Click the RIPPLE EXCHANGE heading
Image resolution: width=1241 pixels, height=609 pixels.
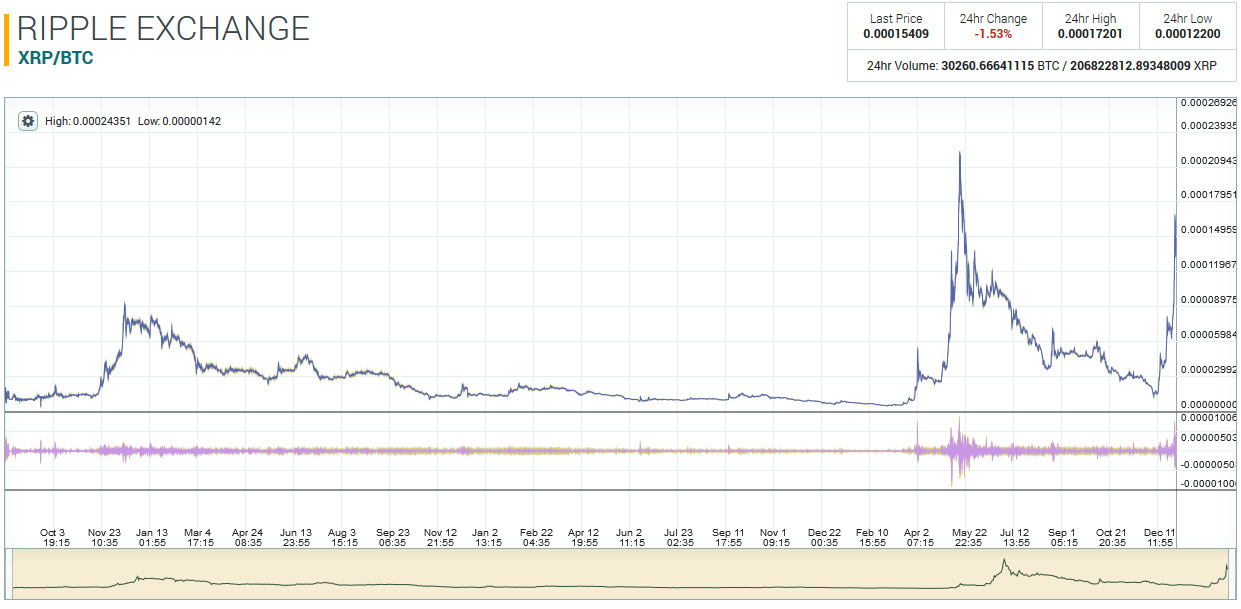click(x=164, y=28)
